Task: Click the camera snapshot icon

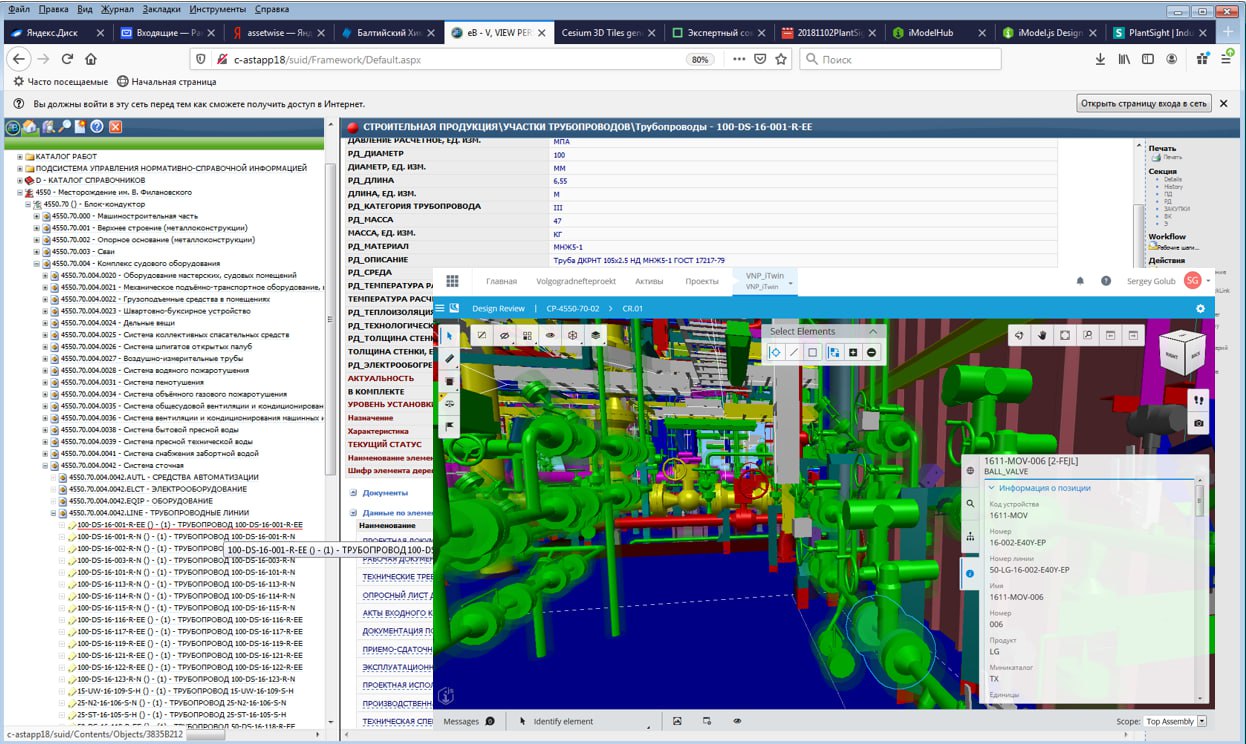Action: click(x=1198, y=424)
